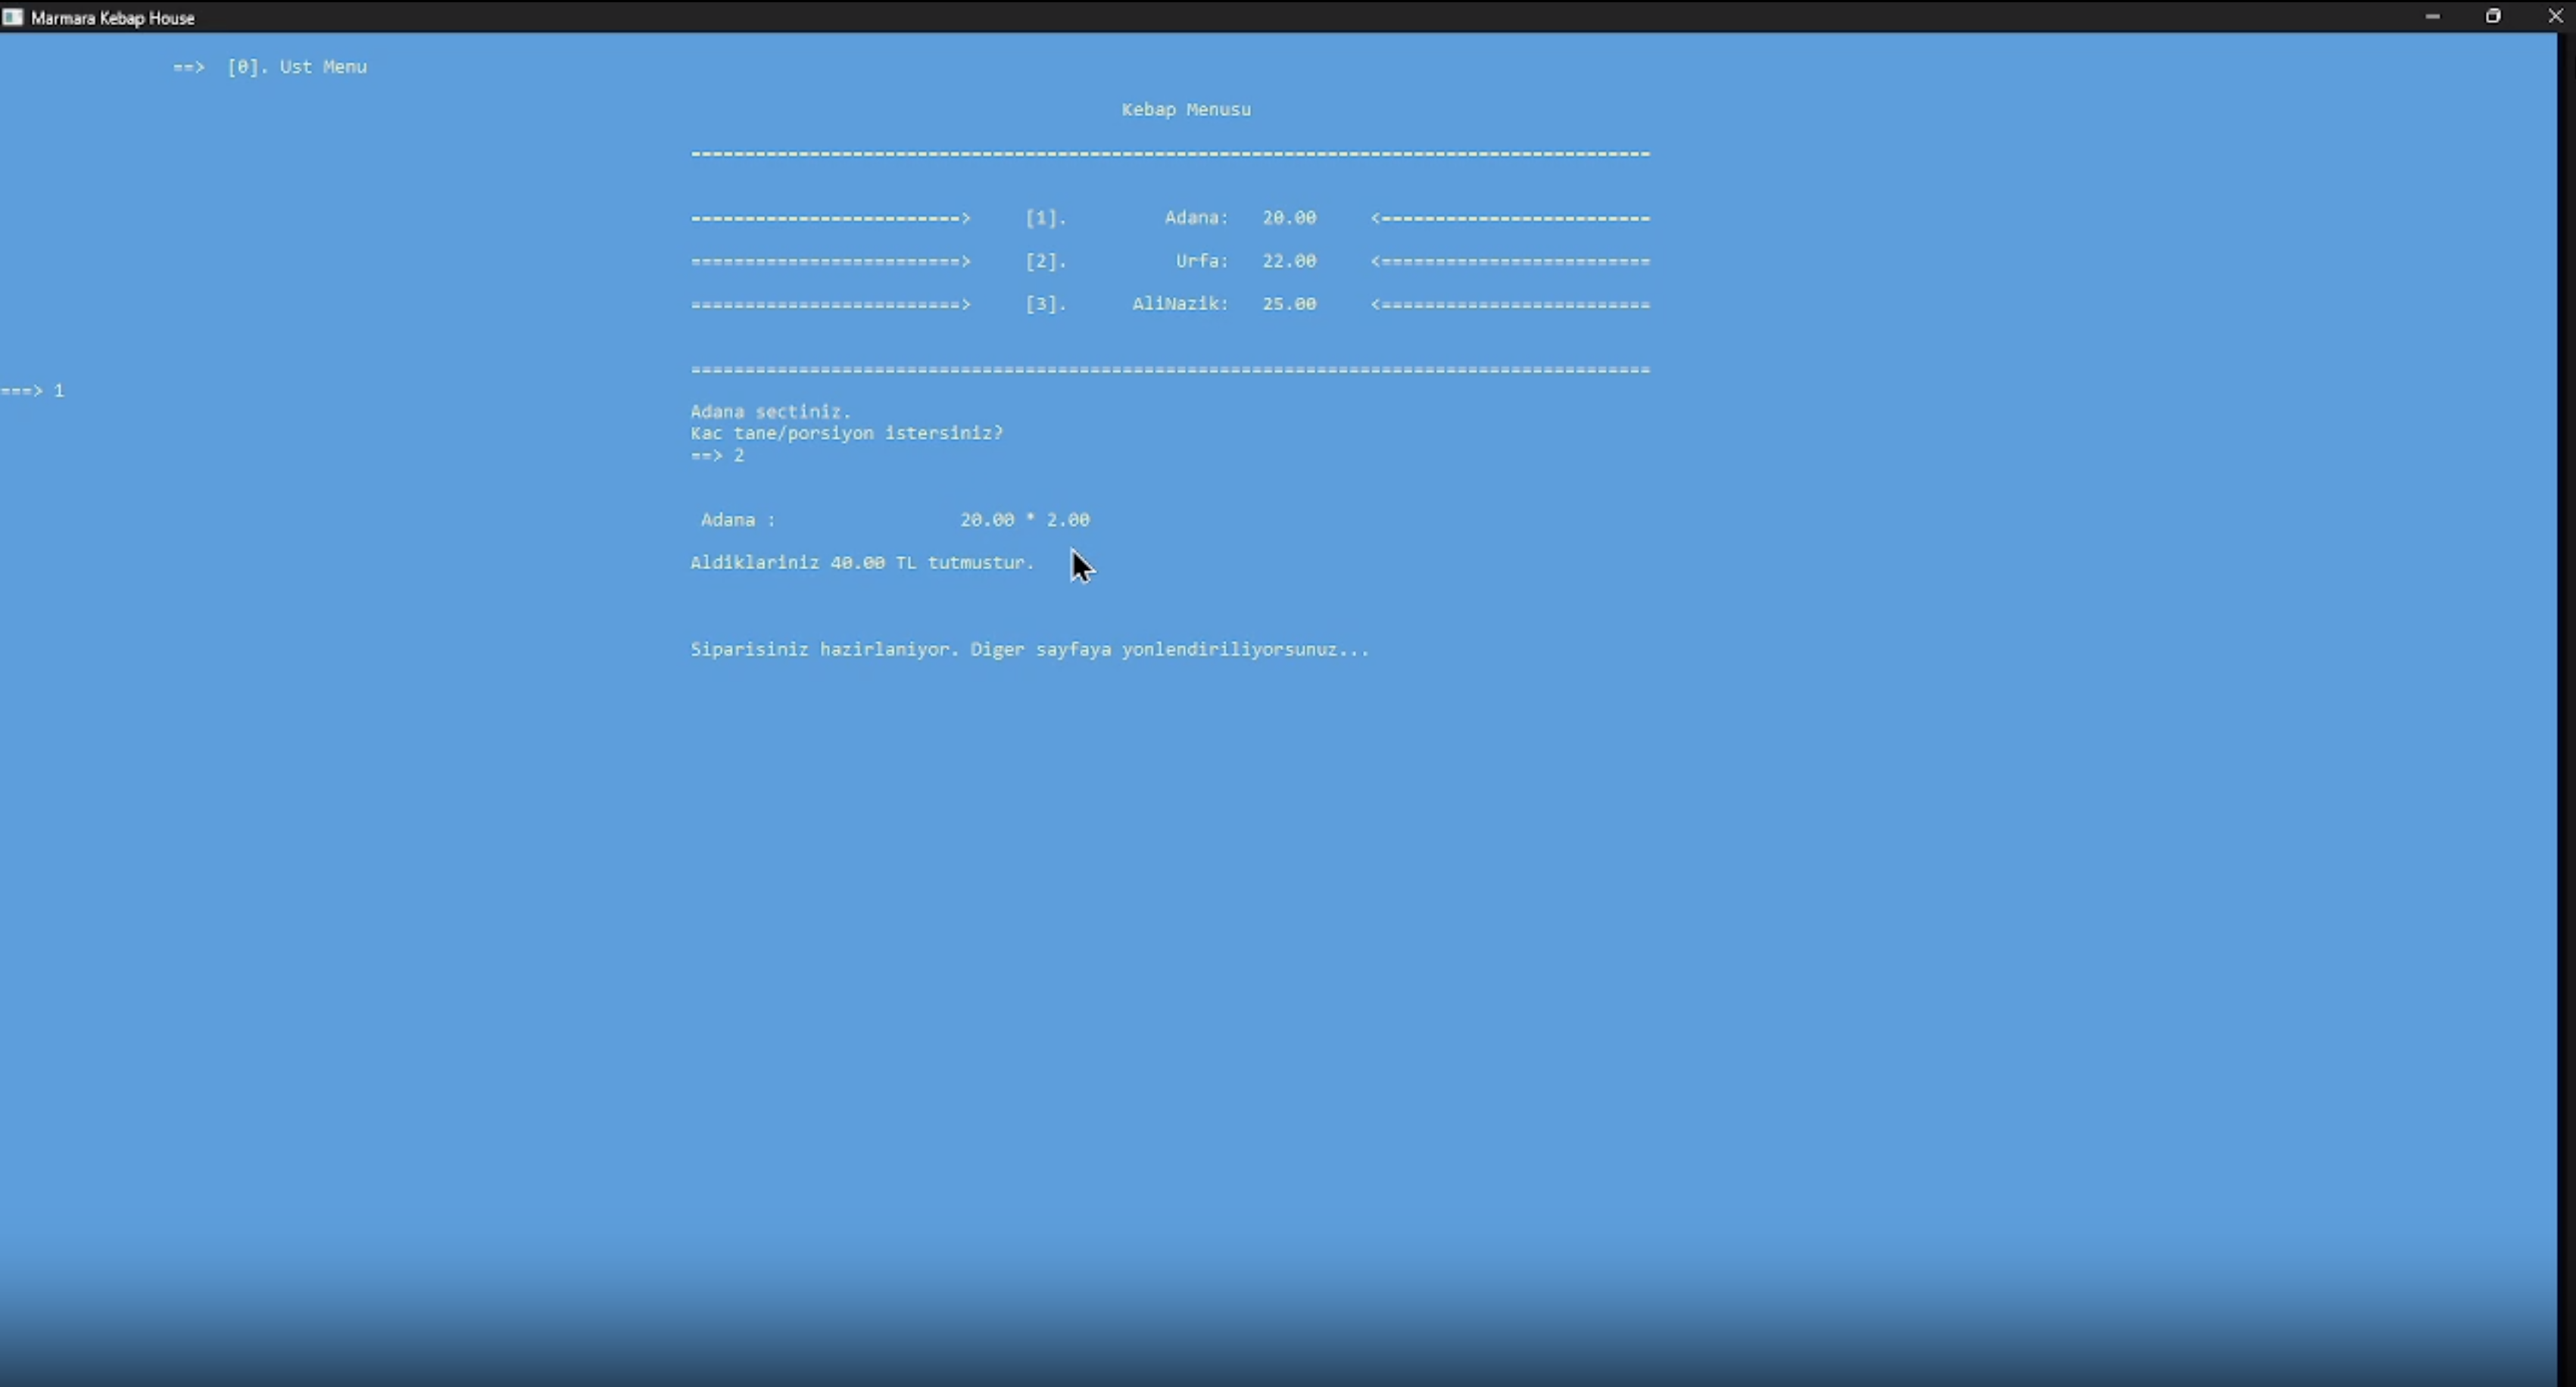Minimize the Marmara Kebap House window
The image size is (2576, 1387).
[x=2432, y=16]
